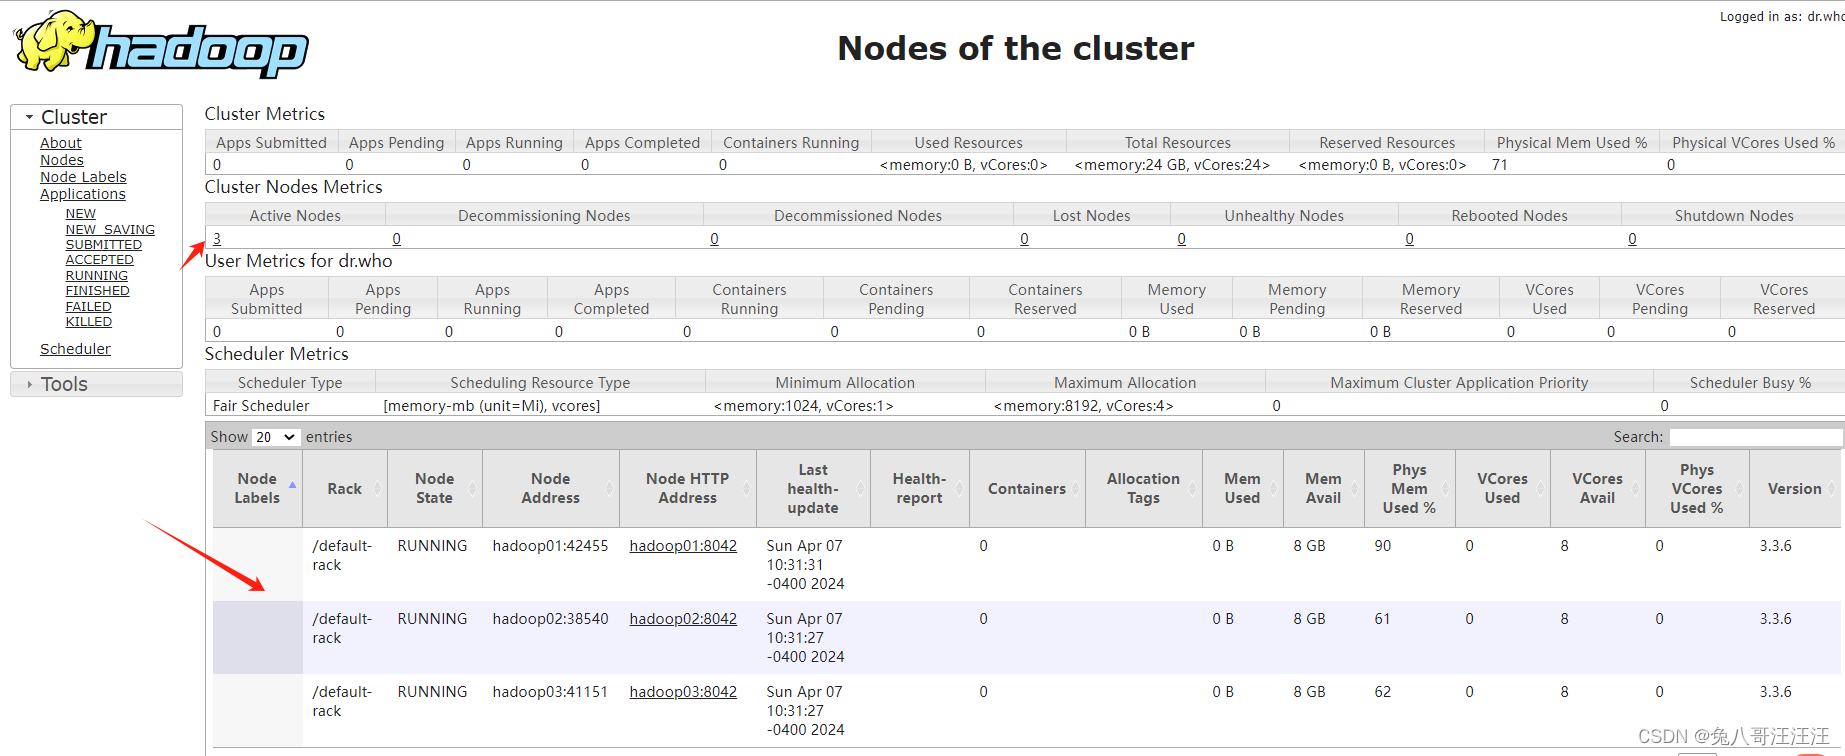Viewport: 1845px width, 756px height.
Task: Open hadoop02:8042 node HTTP address
Action: (683, 619)
